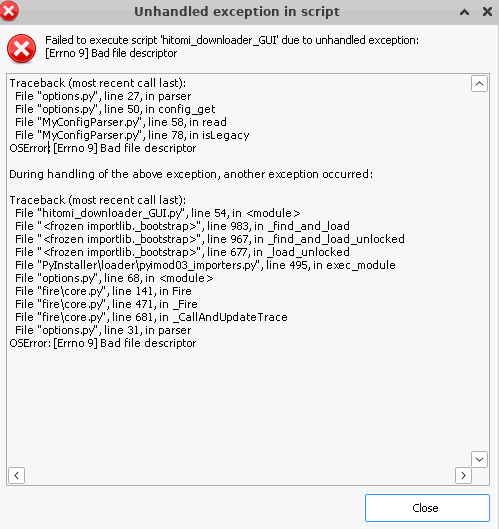The width and height of the screenshot is (499, 529).
Task: Click the scroll left arrow button
Action: 17,475
